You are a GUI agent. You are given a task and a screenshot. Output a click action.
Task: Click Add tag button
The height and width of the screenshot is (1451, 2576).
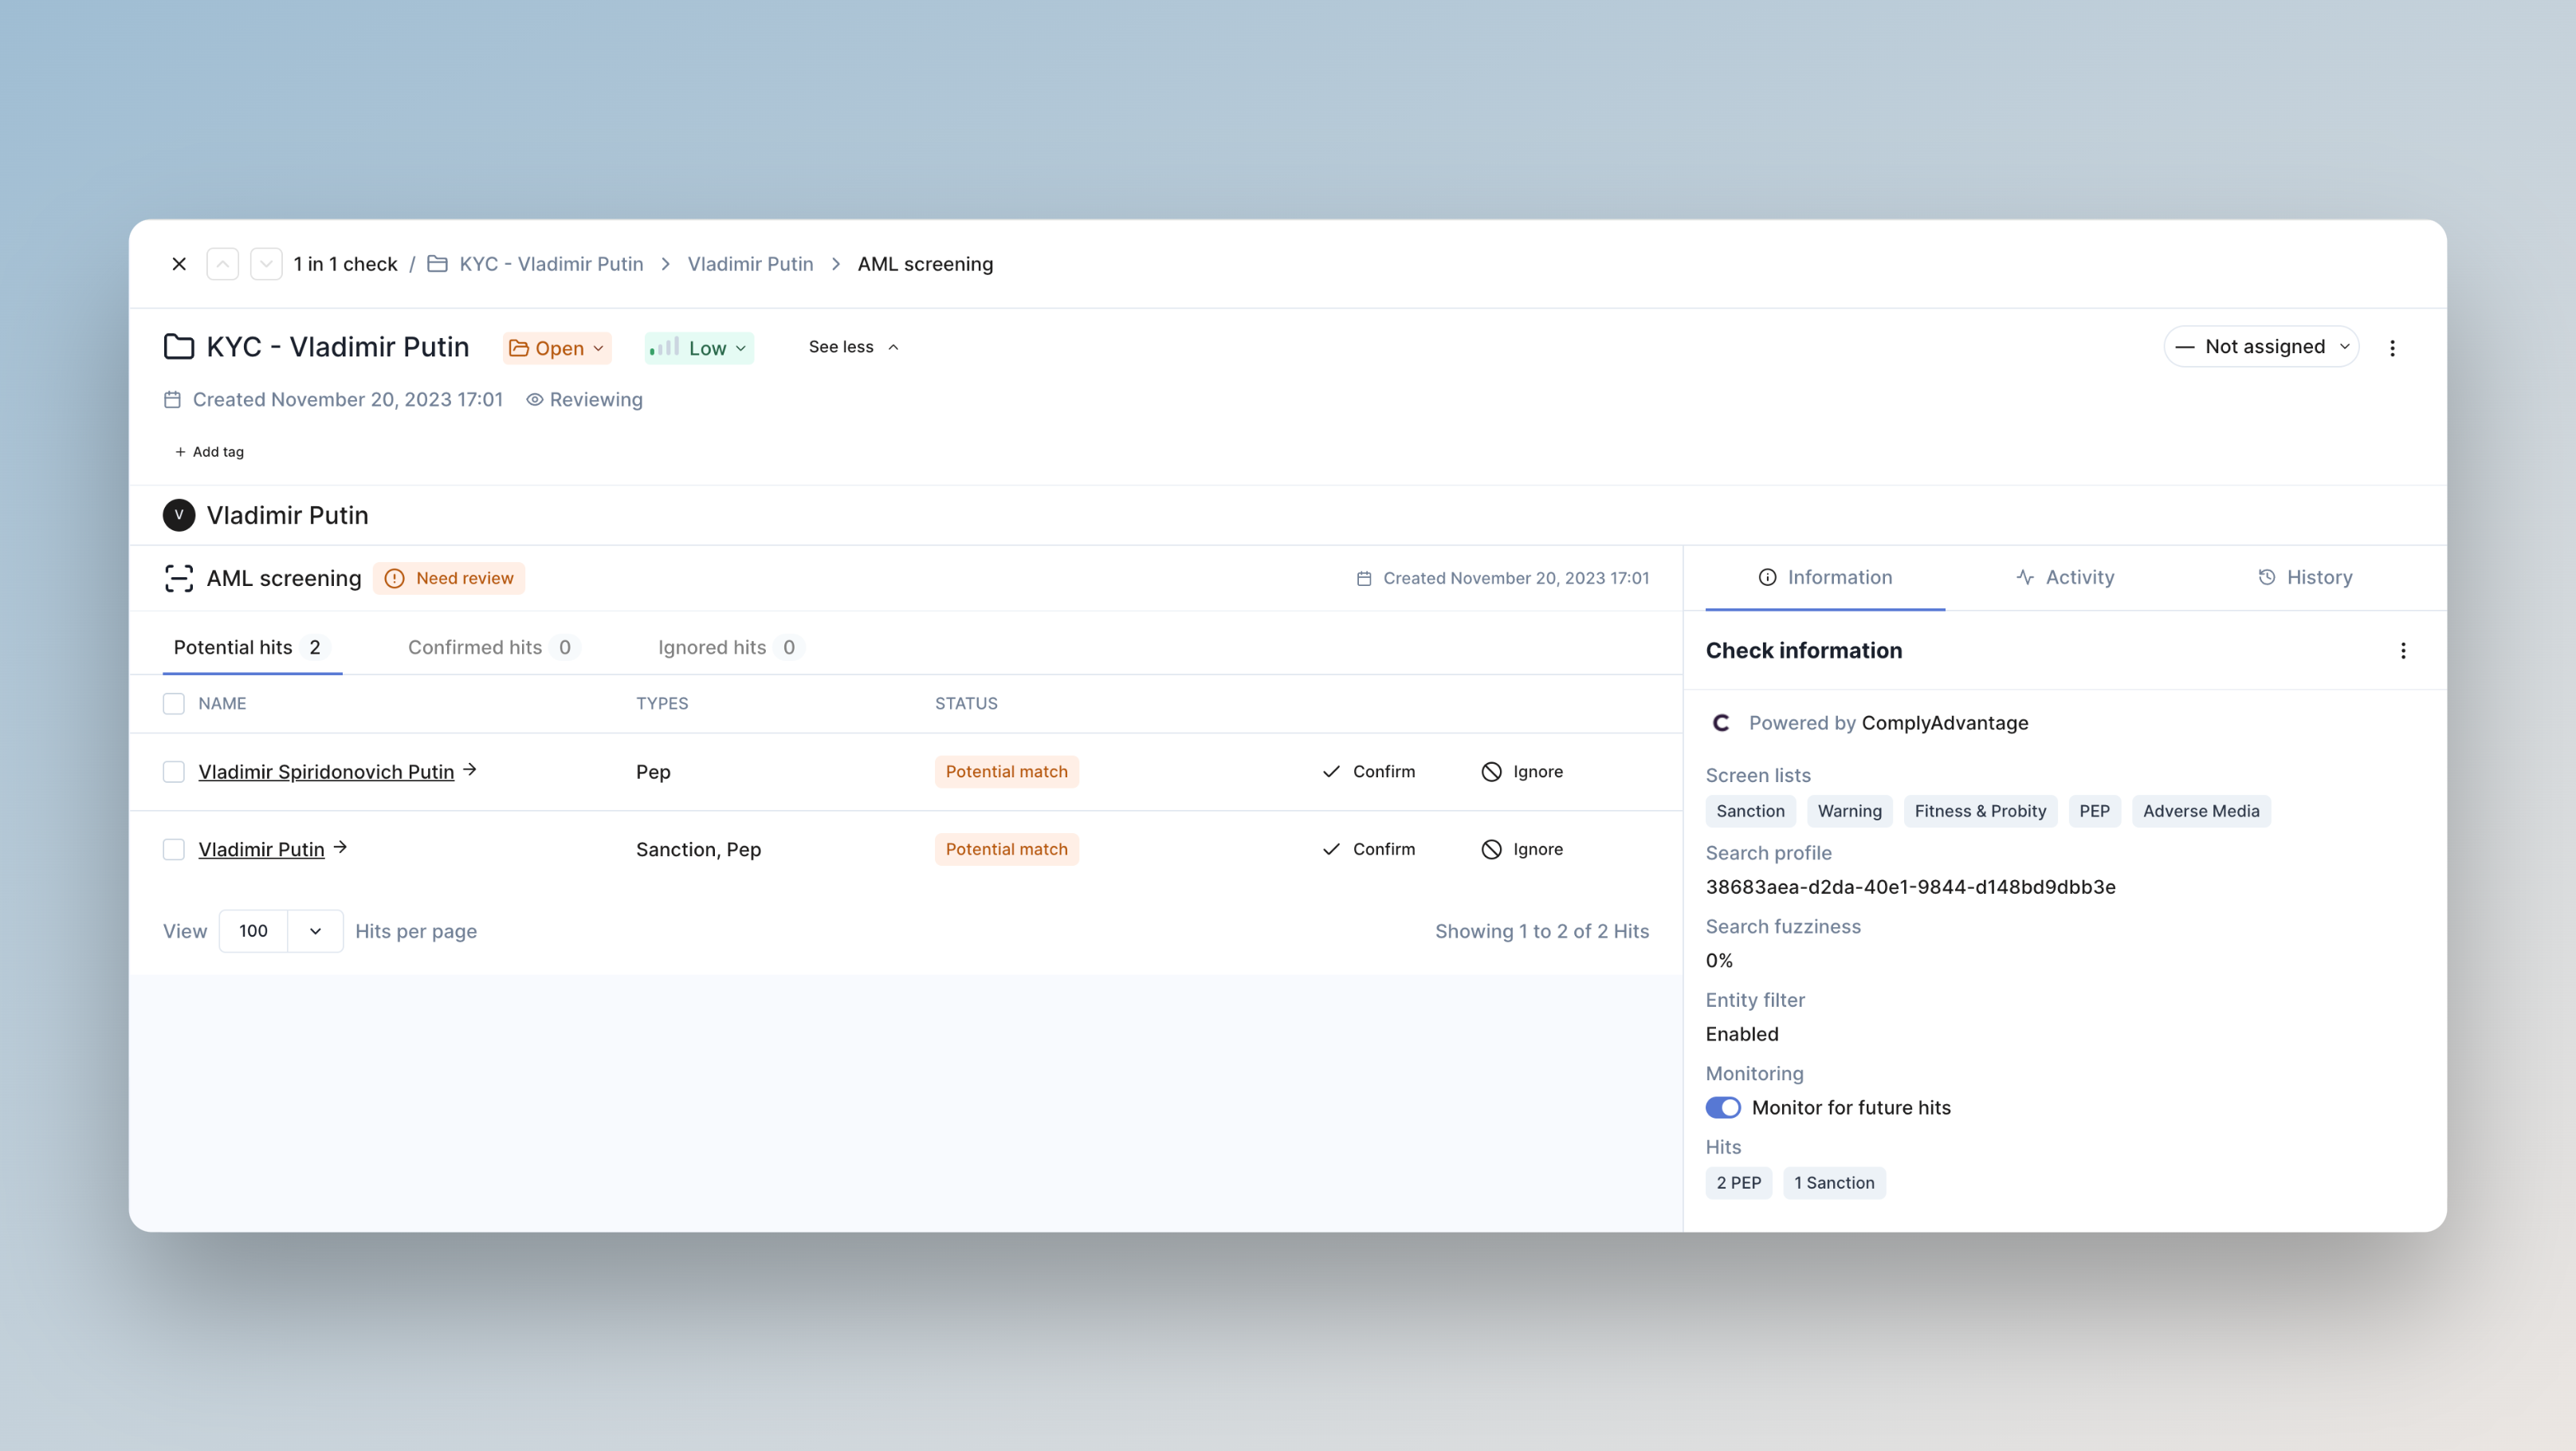click(209, 452)
